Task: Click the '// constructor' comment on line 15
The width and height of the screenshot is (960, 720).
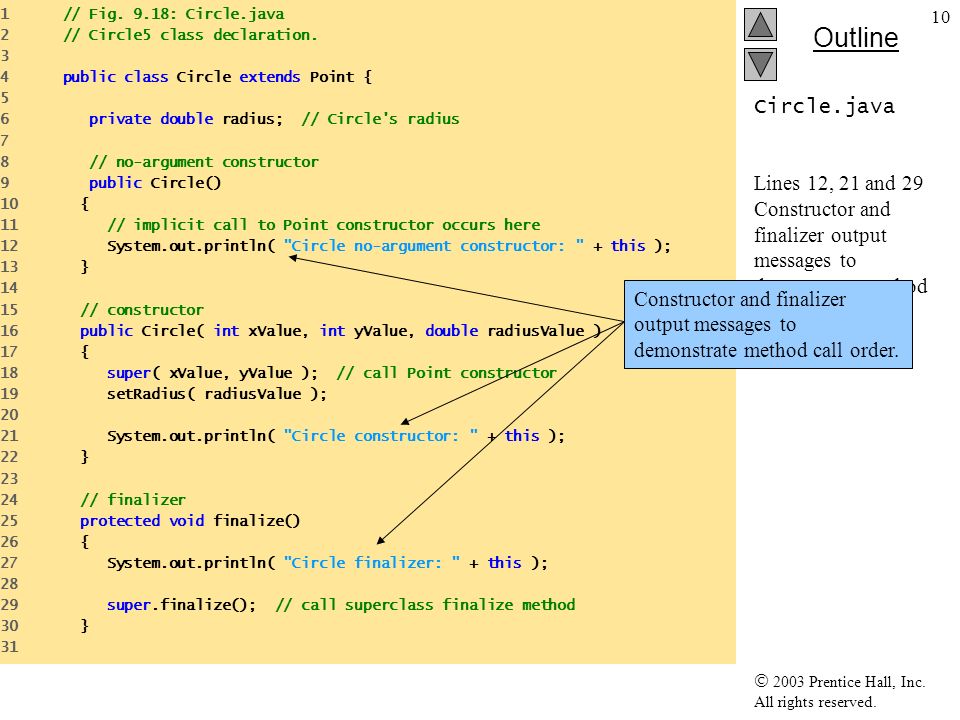Action: 142,310
